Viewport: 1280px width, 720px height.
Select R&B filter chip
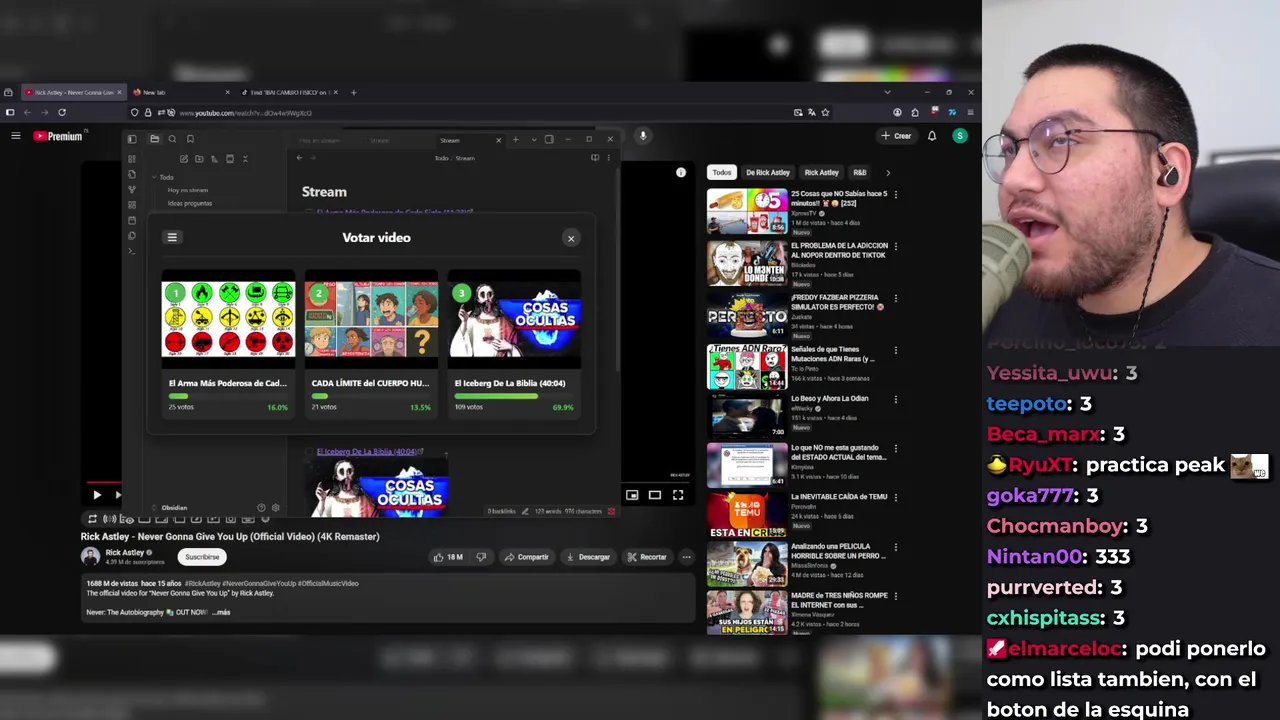tap(860, 172)
